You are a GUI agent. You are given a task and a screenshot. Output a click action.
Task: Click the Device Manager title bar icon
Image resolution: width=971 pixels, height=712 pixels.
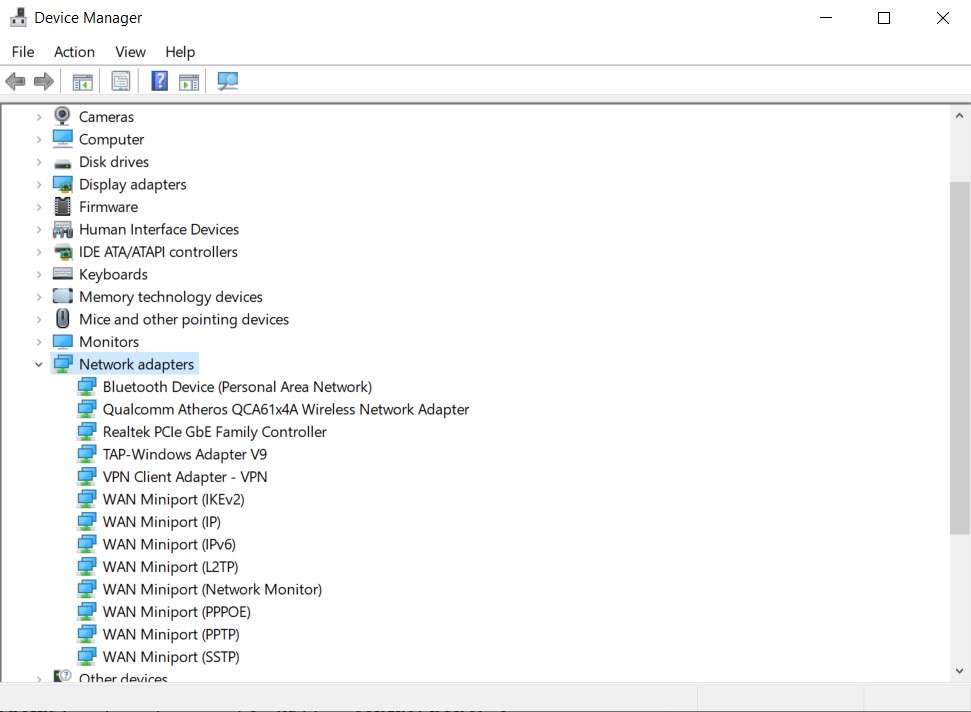coord(19,17)
